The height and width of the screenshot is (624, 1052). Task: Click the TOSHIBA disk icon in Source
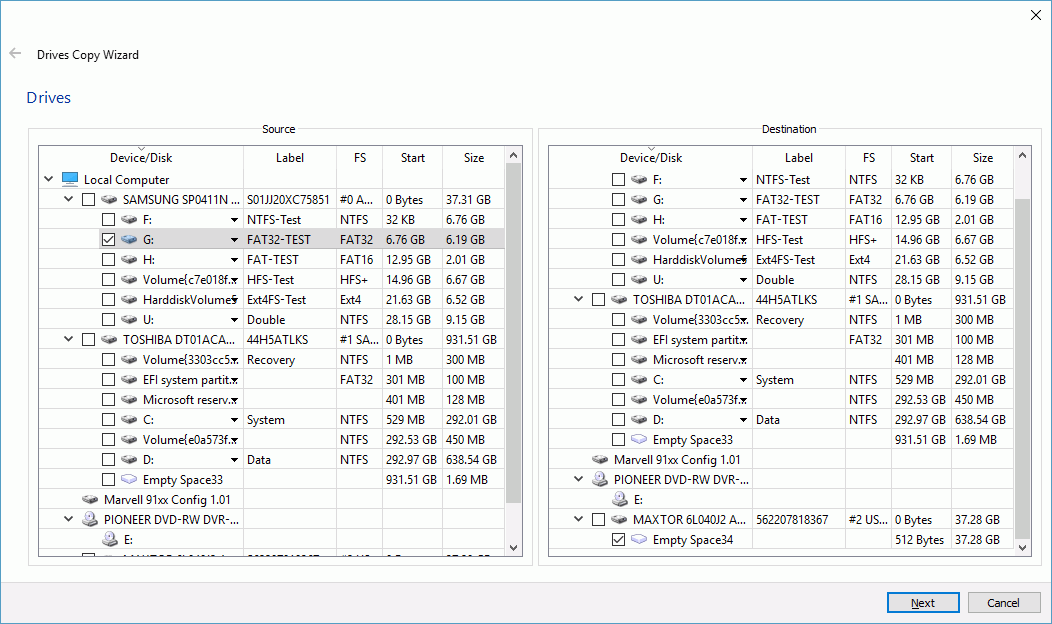109,340
